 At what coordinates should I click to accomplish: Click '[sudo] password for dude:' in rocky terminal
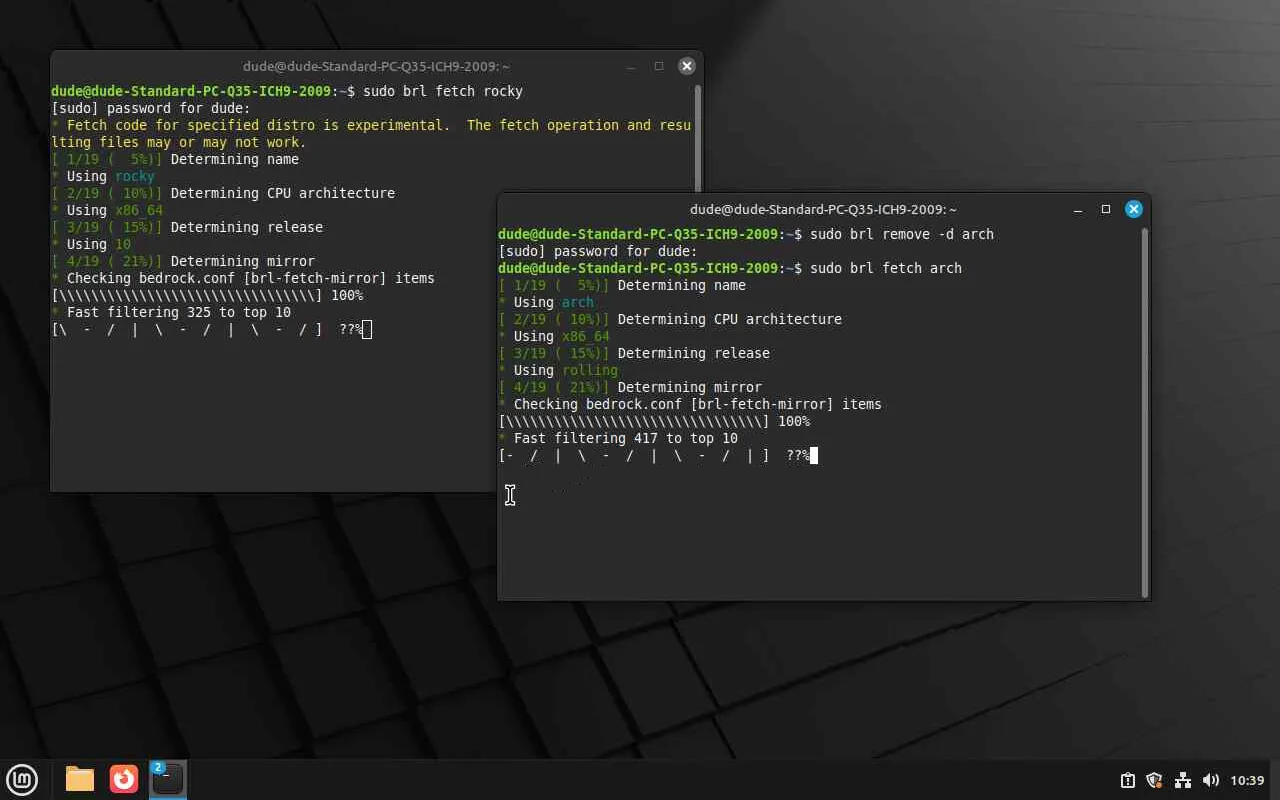[151, 108]
